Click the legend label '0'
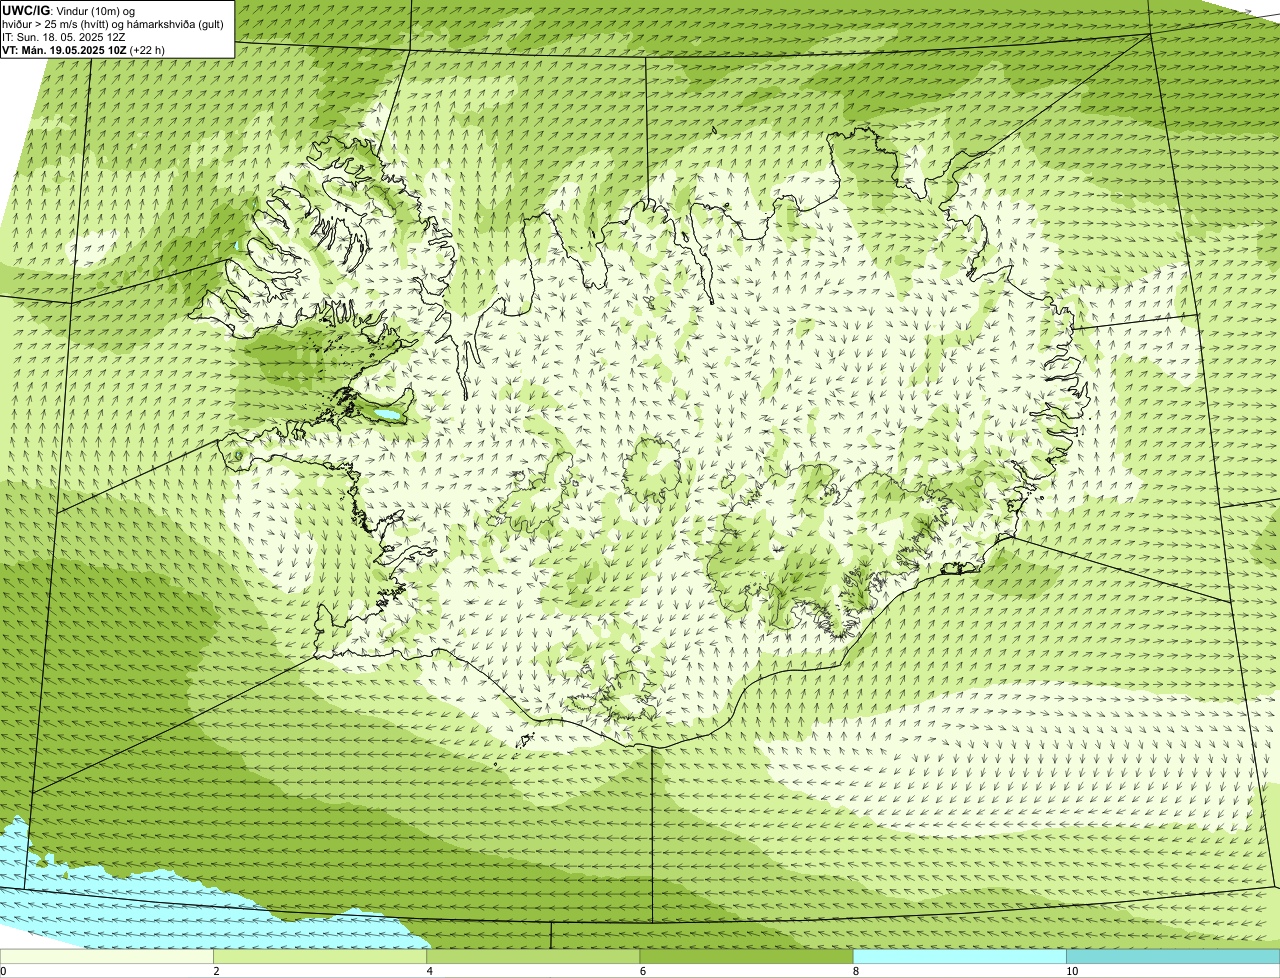 click(x=4, y=971)
